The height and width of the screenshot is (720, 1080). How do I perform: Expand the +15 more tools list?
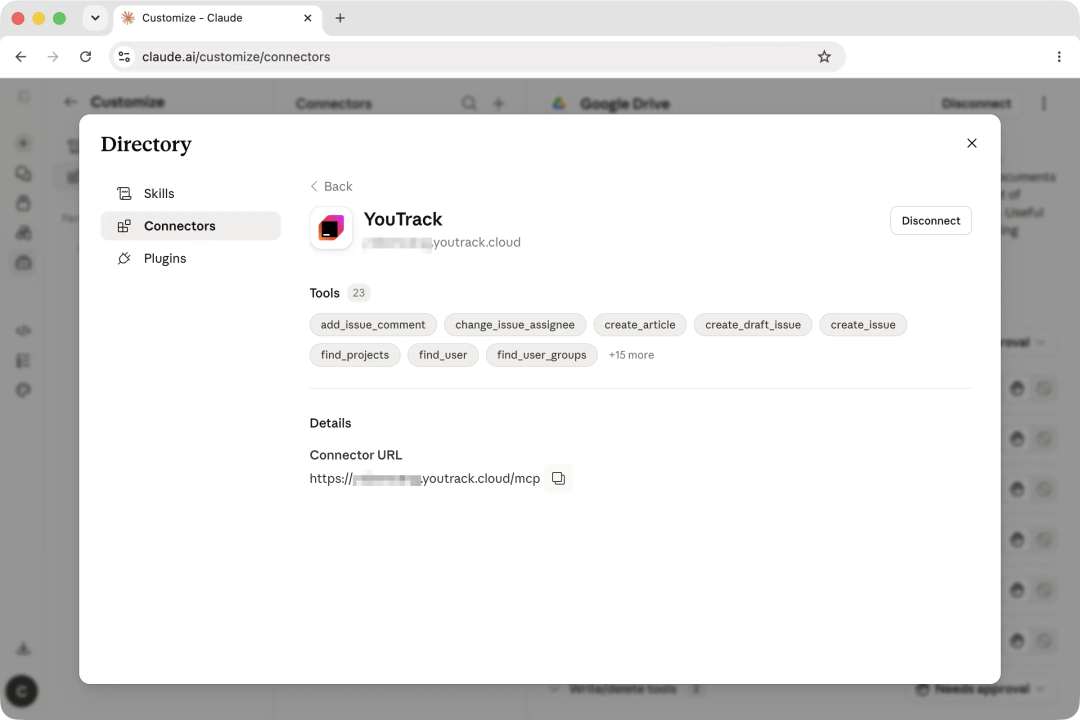coord(632,355)
